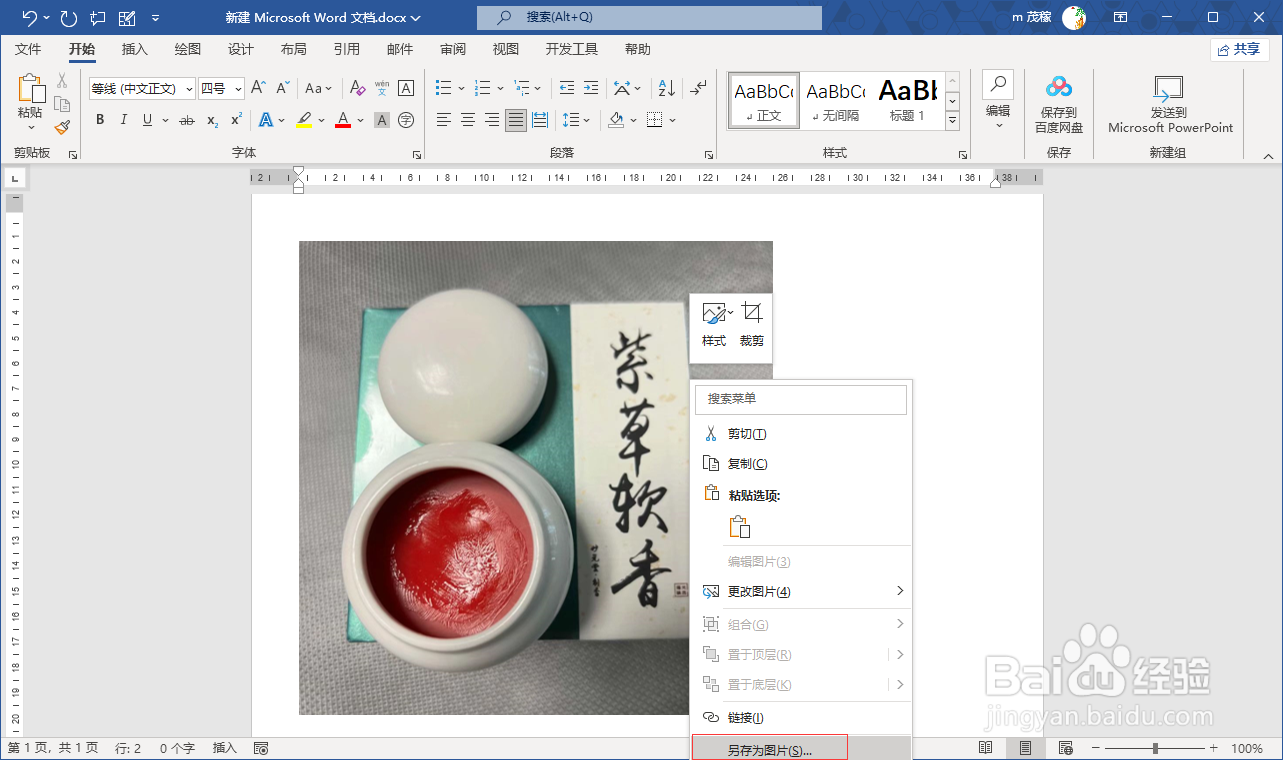
Task: Click the yellow text highlight color
Action: pos(304,120)
